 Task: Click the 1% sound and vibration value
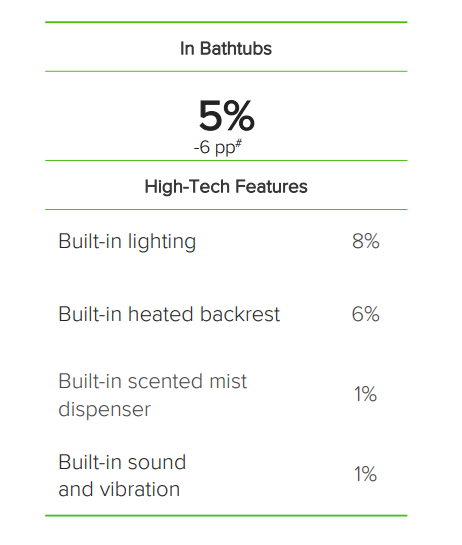(x=365, y=474)
